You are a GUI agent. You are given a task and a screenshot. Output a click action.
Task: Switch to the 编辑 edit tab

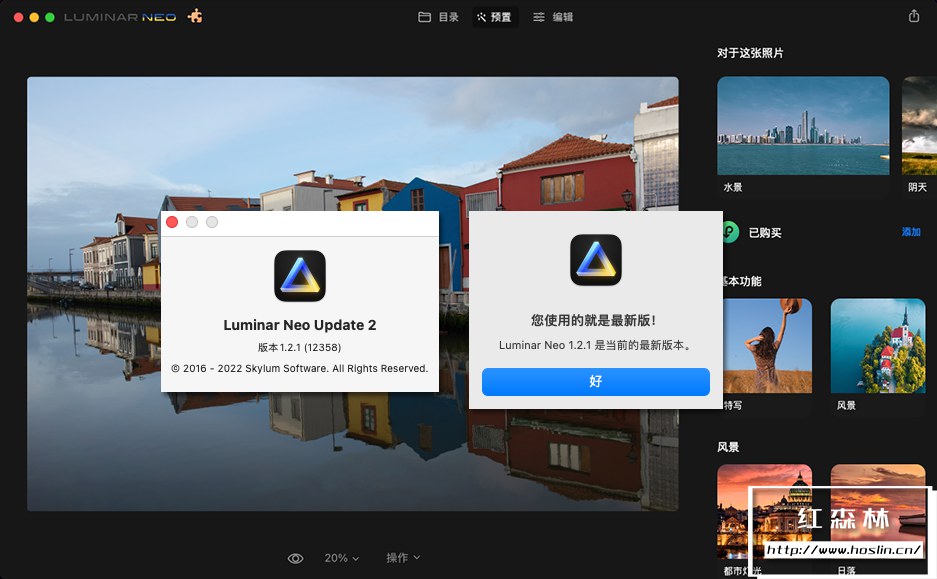[553, 17]
